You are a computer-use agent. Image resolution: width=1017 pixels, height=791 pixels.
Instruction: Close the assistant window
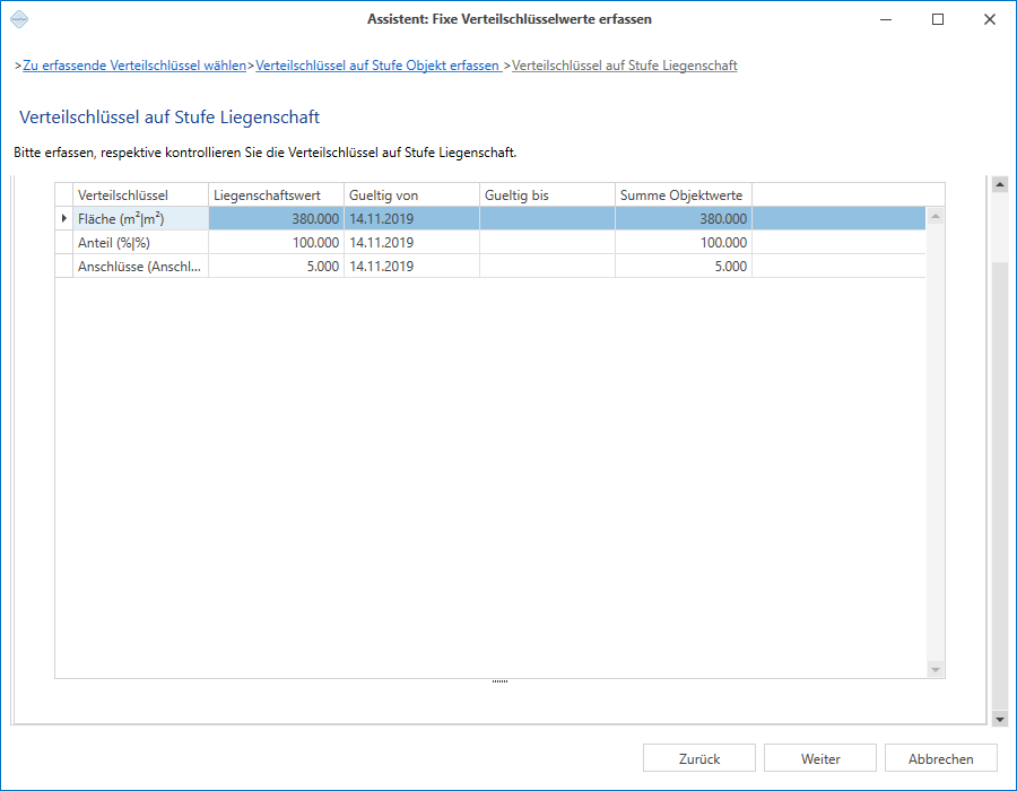(990, 19)
